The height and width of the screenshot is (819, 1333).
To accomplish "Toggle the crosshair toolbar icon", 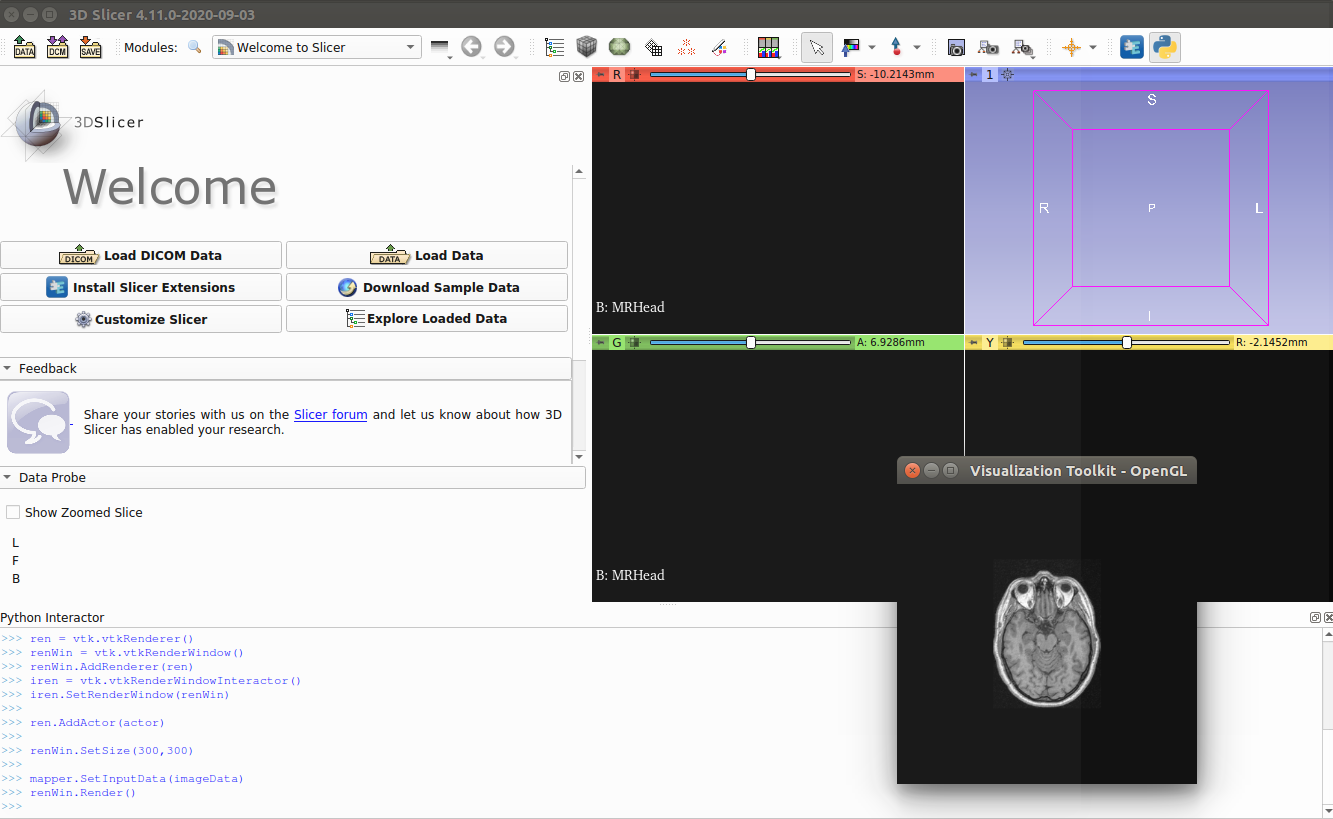I will [x=1072, y=47].
